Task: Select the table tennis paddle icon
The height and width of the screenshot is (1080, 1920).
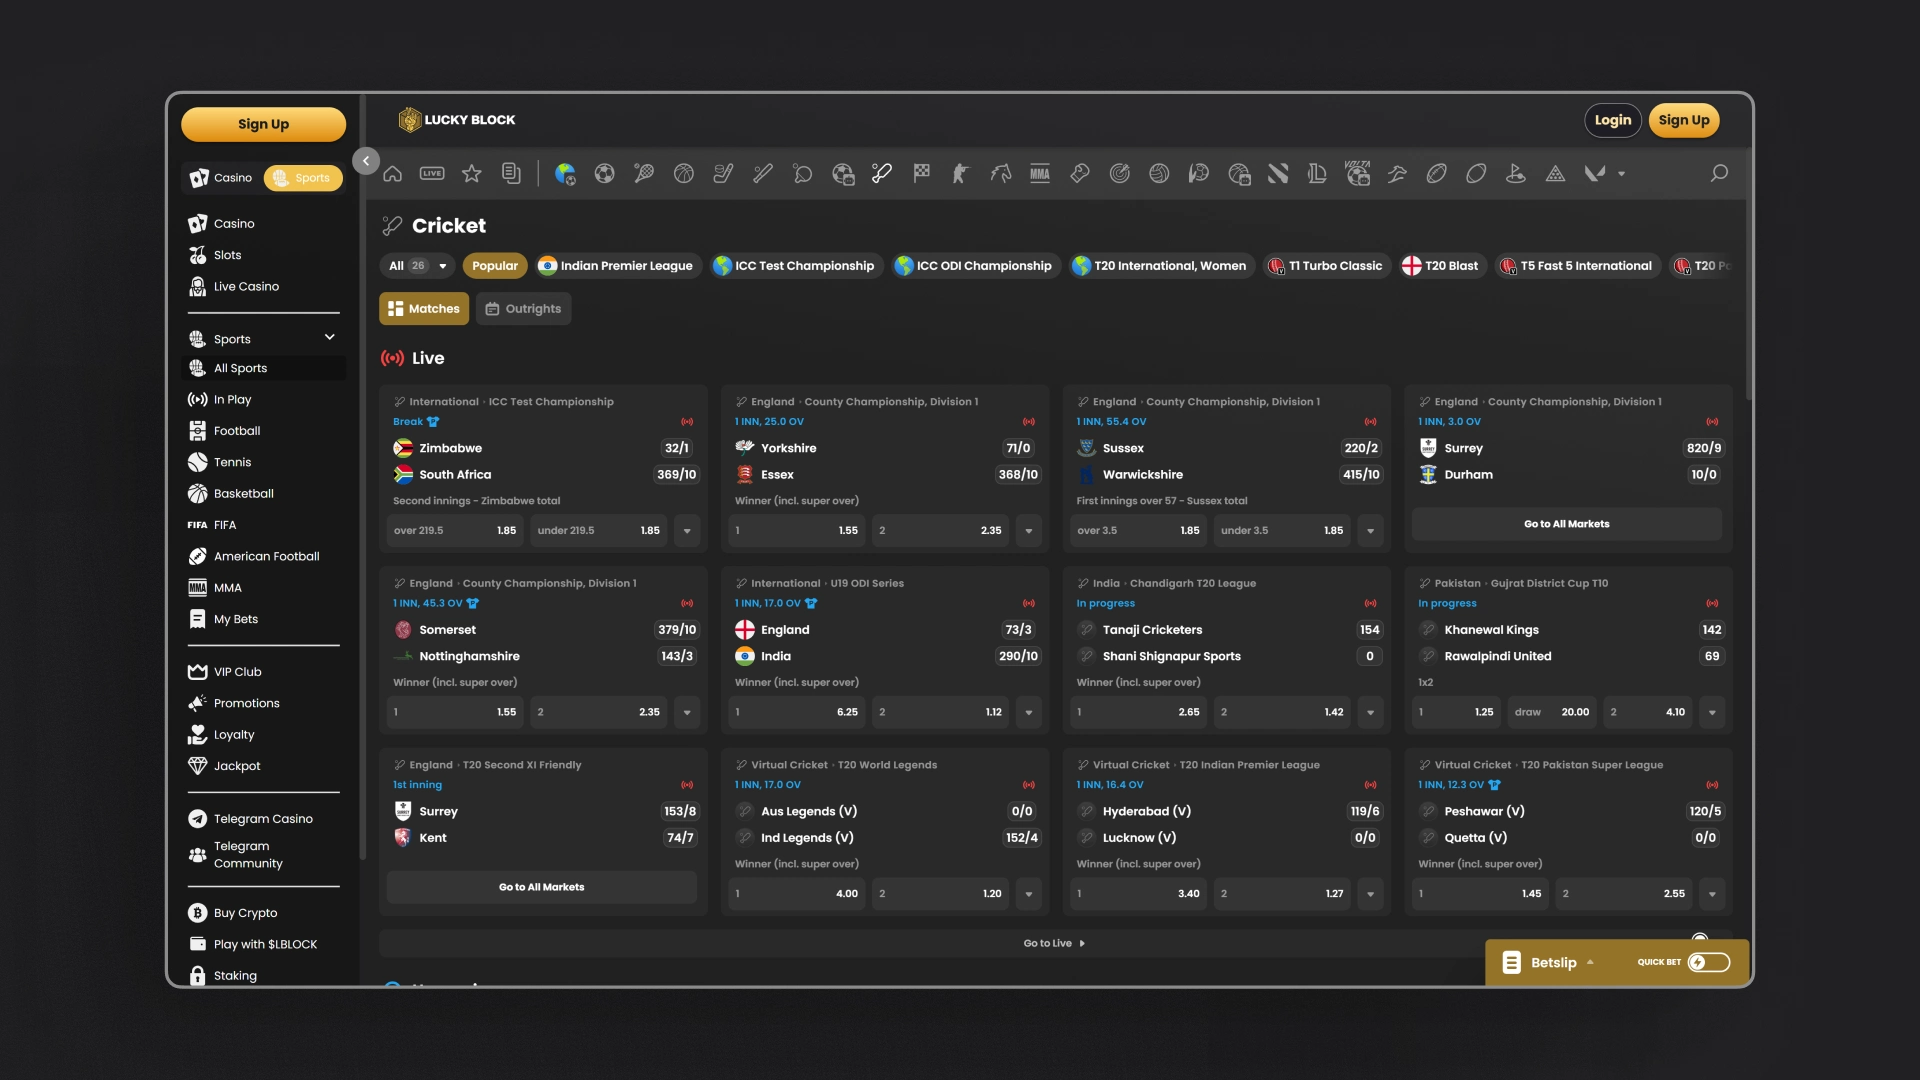Action: pos(802,174)
